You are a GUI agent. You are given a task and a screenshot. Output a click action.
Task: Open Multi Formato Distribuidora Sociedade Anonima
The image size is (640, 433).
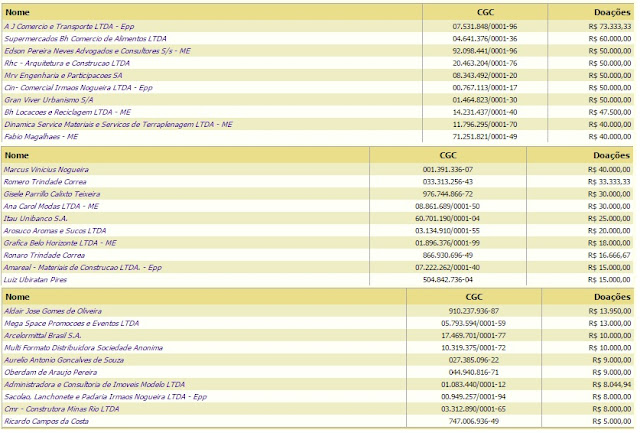(x=83, y=348)
